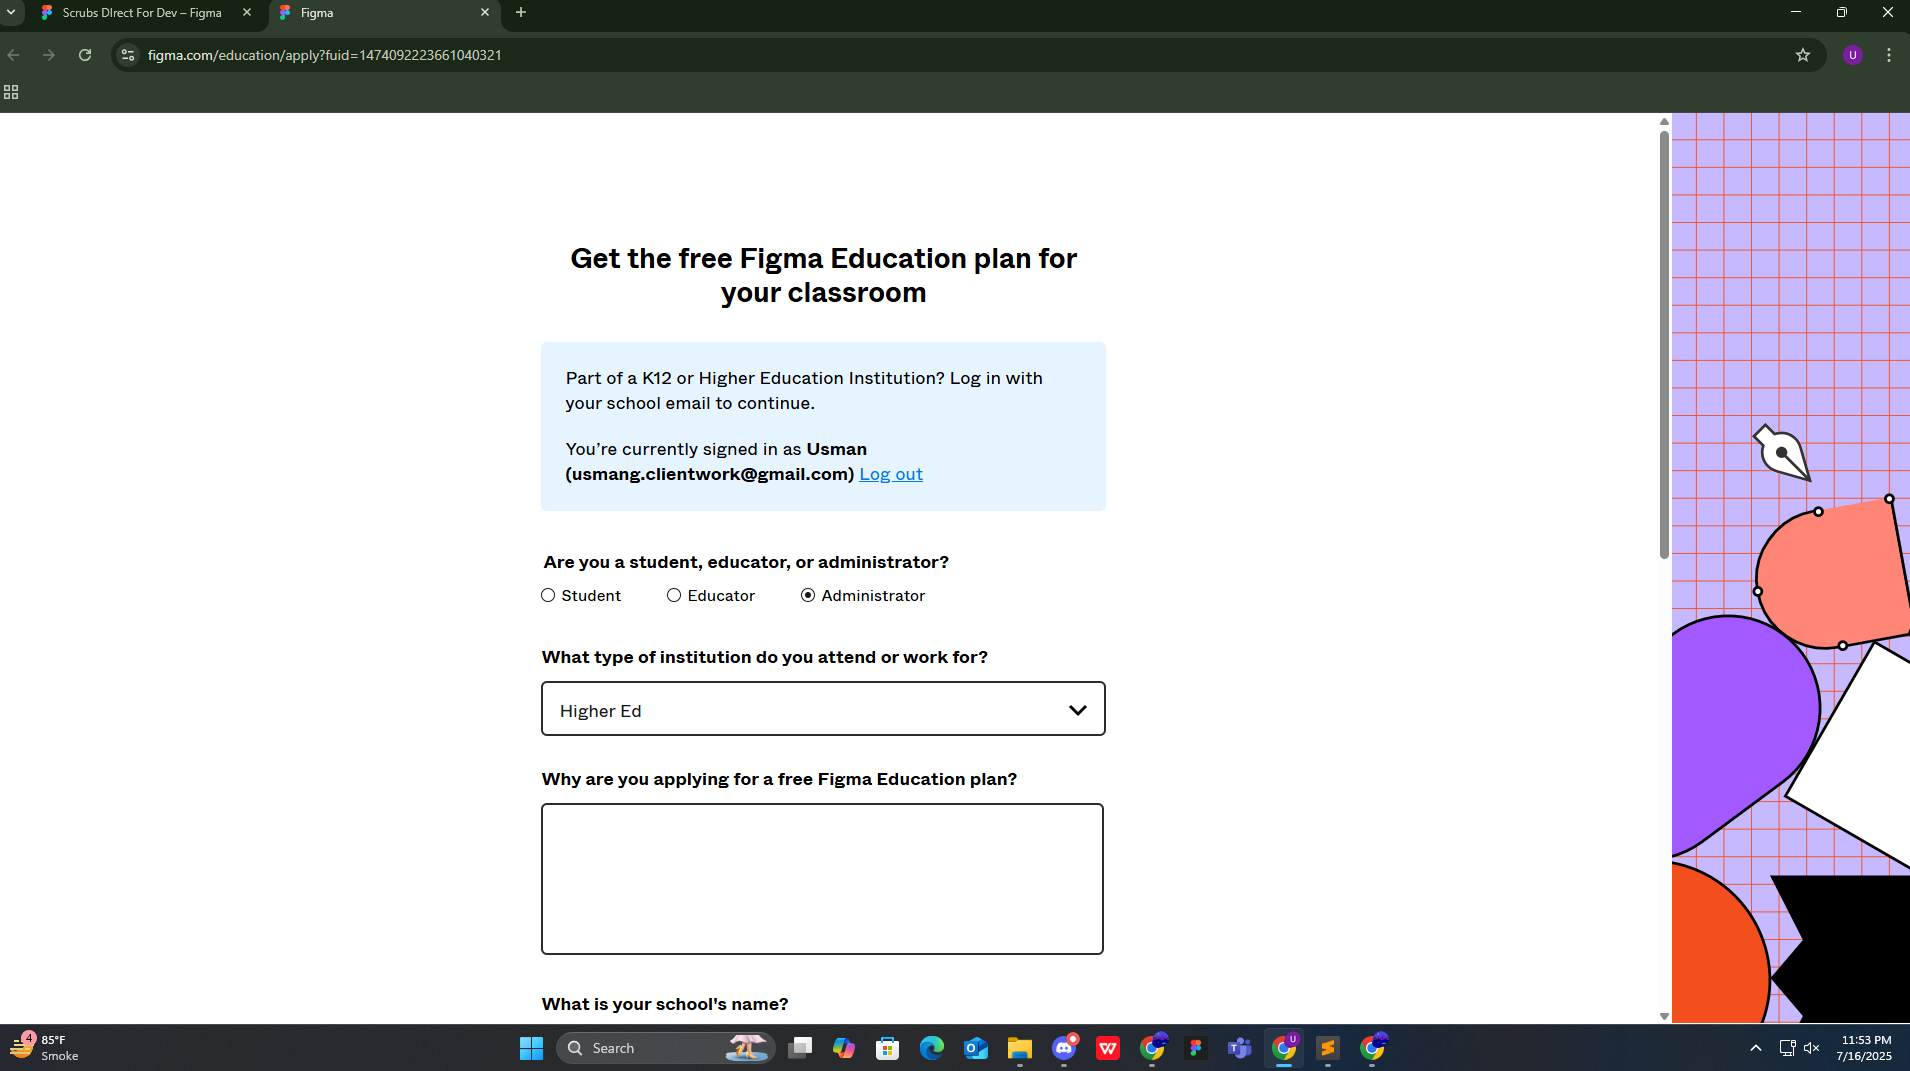Open Chrome's three-dot menu

[1889, 55]
